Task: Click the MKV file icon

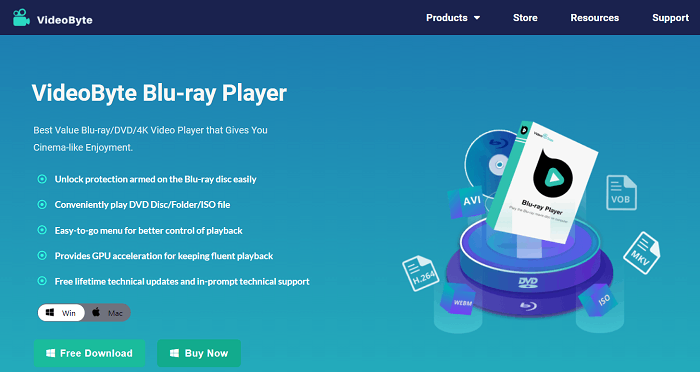Action: (x=642, y=252)
